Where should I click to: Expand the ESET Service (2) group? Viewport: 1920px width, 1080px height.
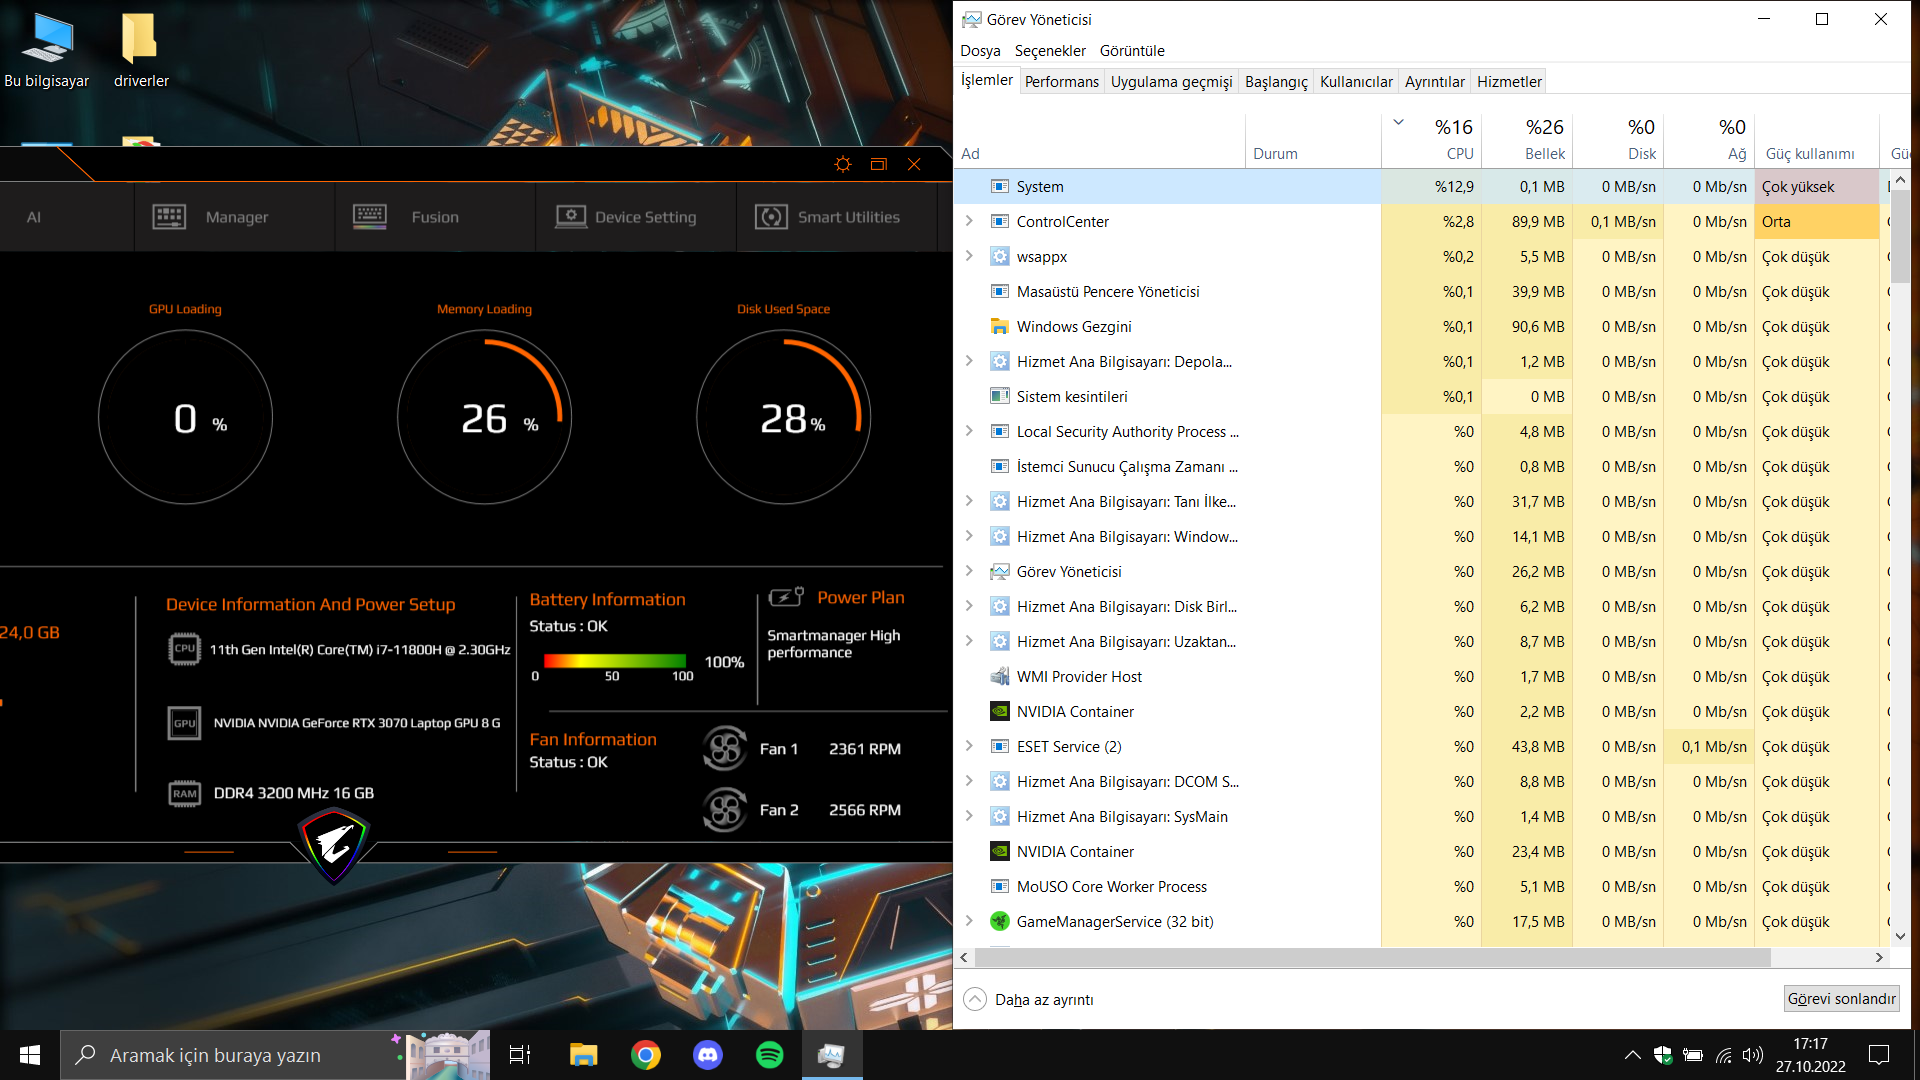(968, 746)
